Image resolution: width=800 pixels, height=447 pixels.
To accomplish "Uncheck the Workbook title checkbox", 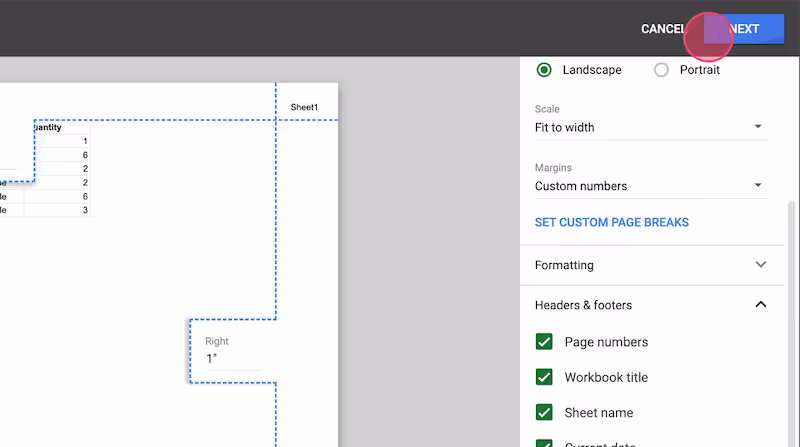I will click(544, 377).
